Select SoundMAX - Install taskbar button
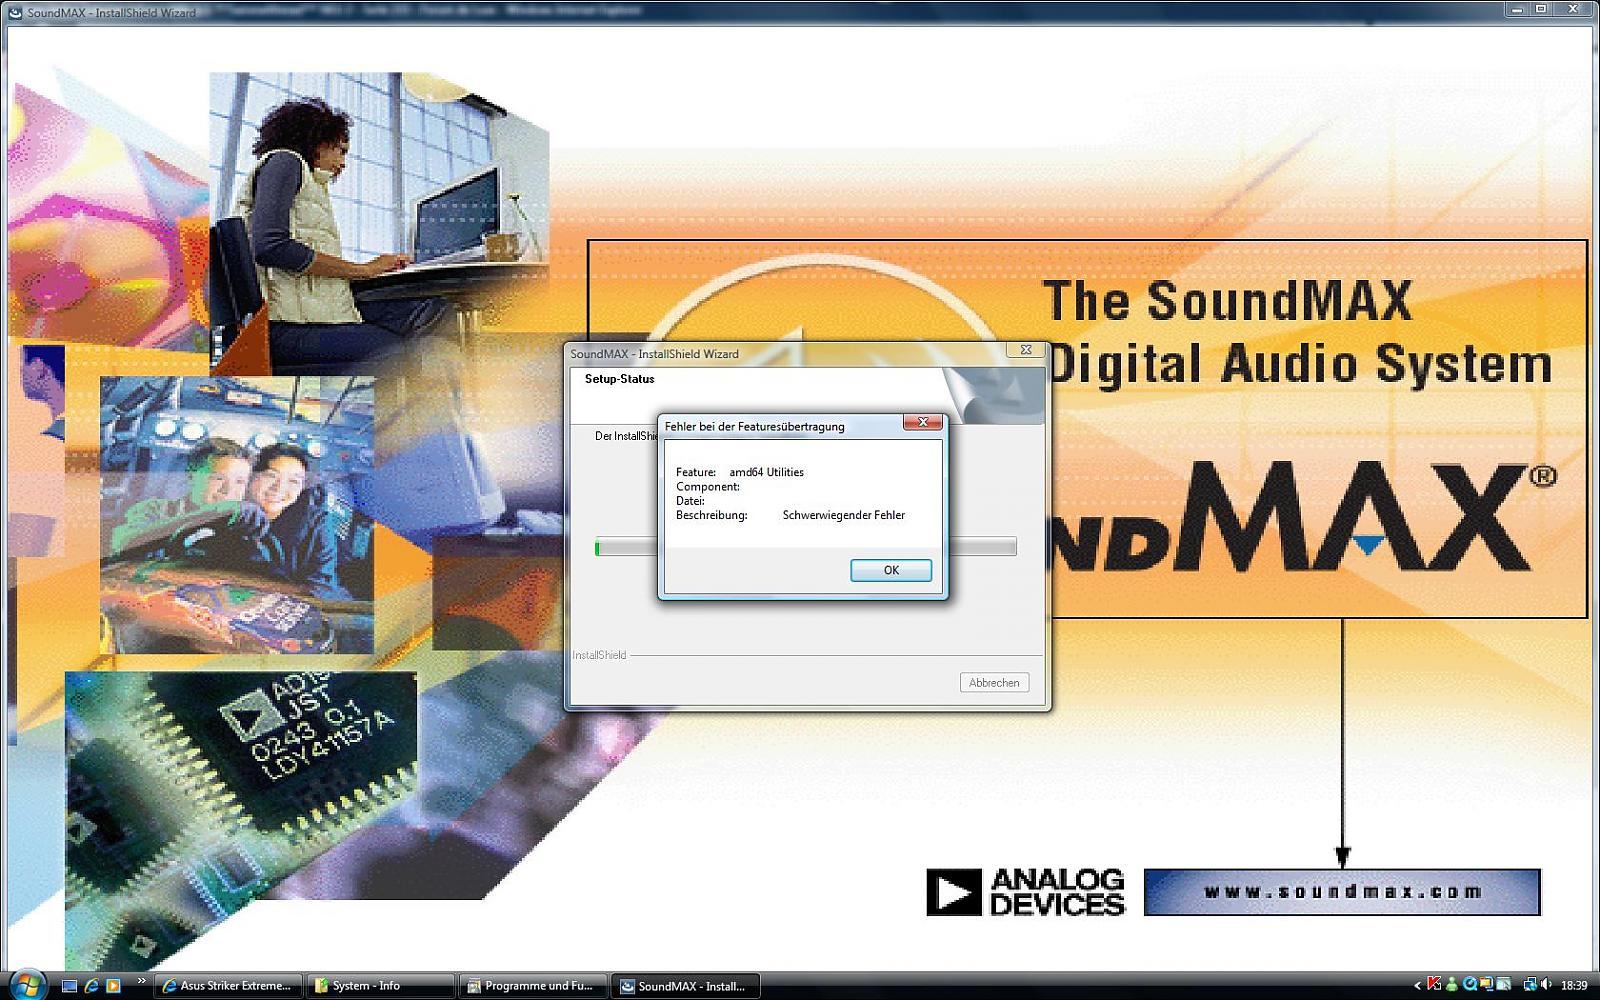Image resolution: width=1600 pixels, height=1000 pixels. (x=685, y=986)
